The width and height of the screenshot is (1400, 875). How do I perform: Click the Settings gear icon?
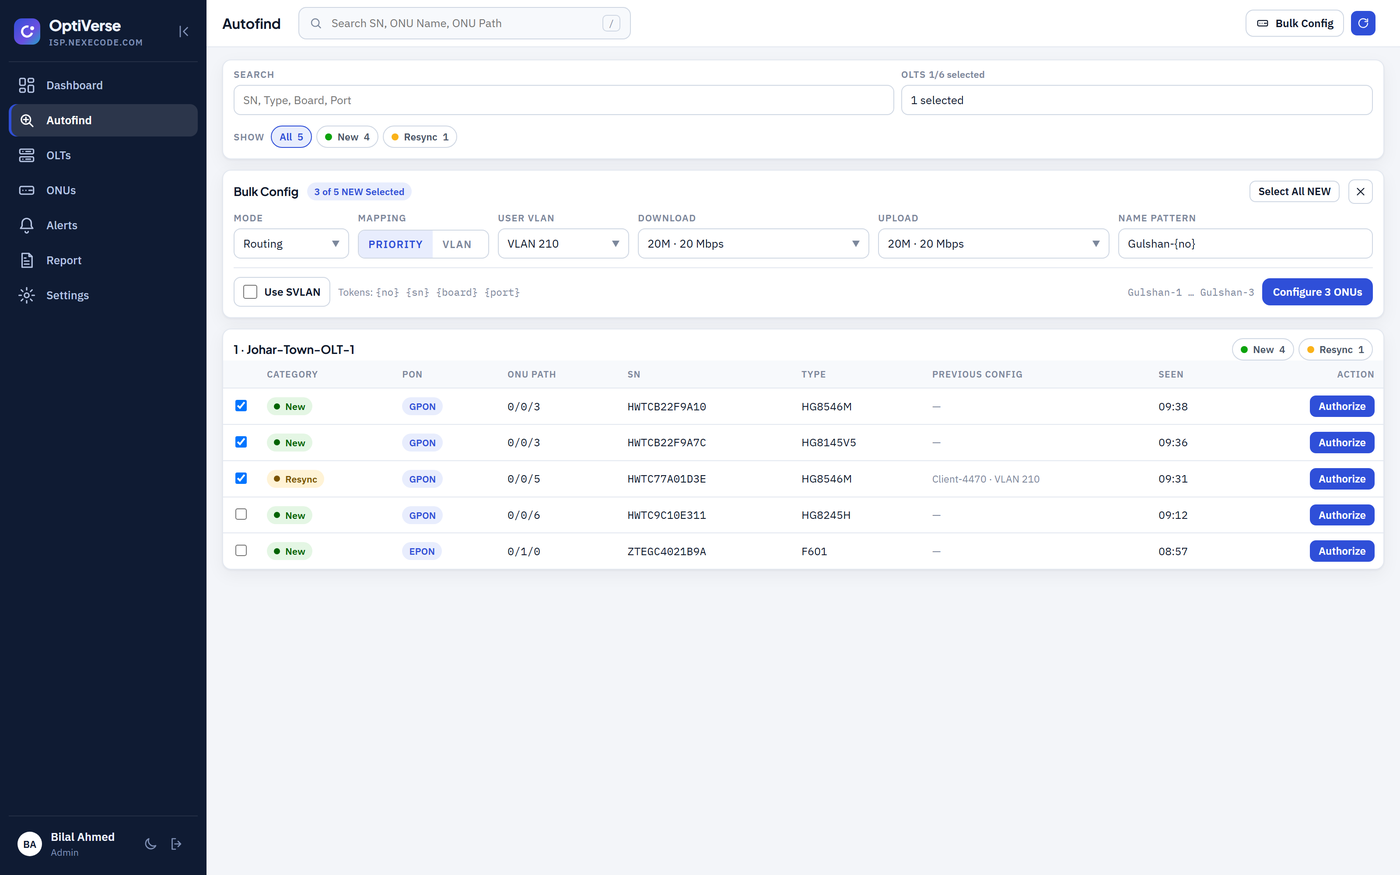[x=27, y=296]
